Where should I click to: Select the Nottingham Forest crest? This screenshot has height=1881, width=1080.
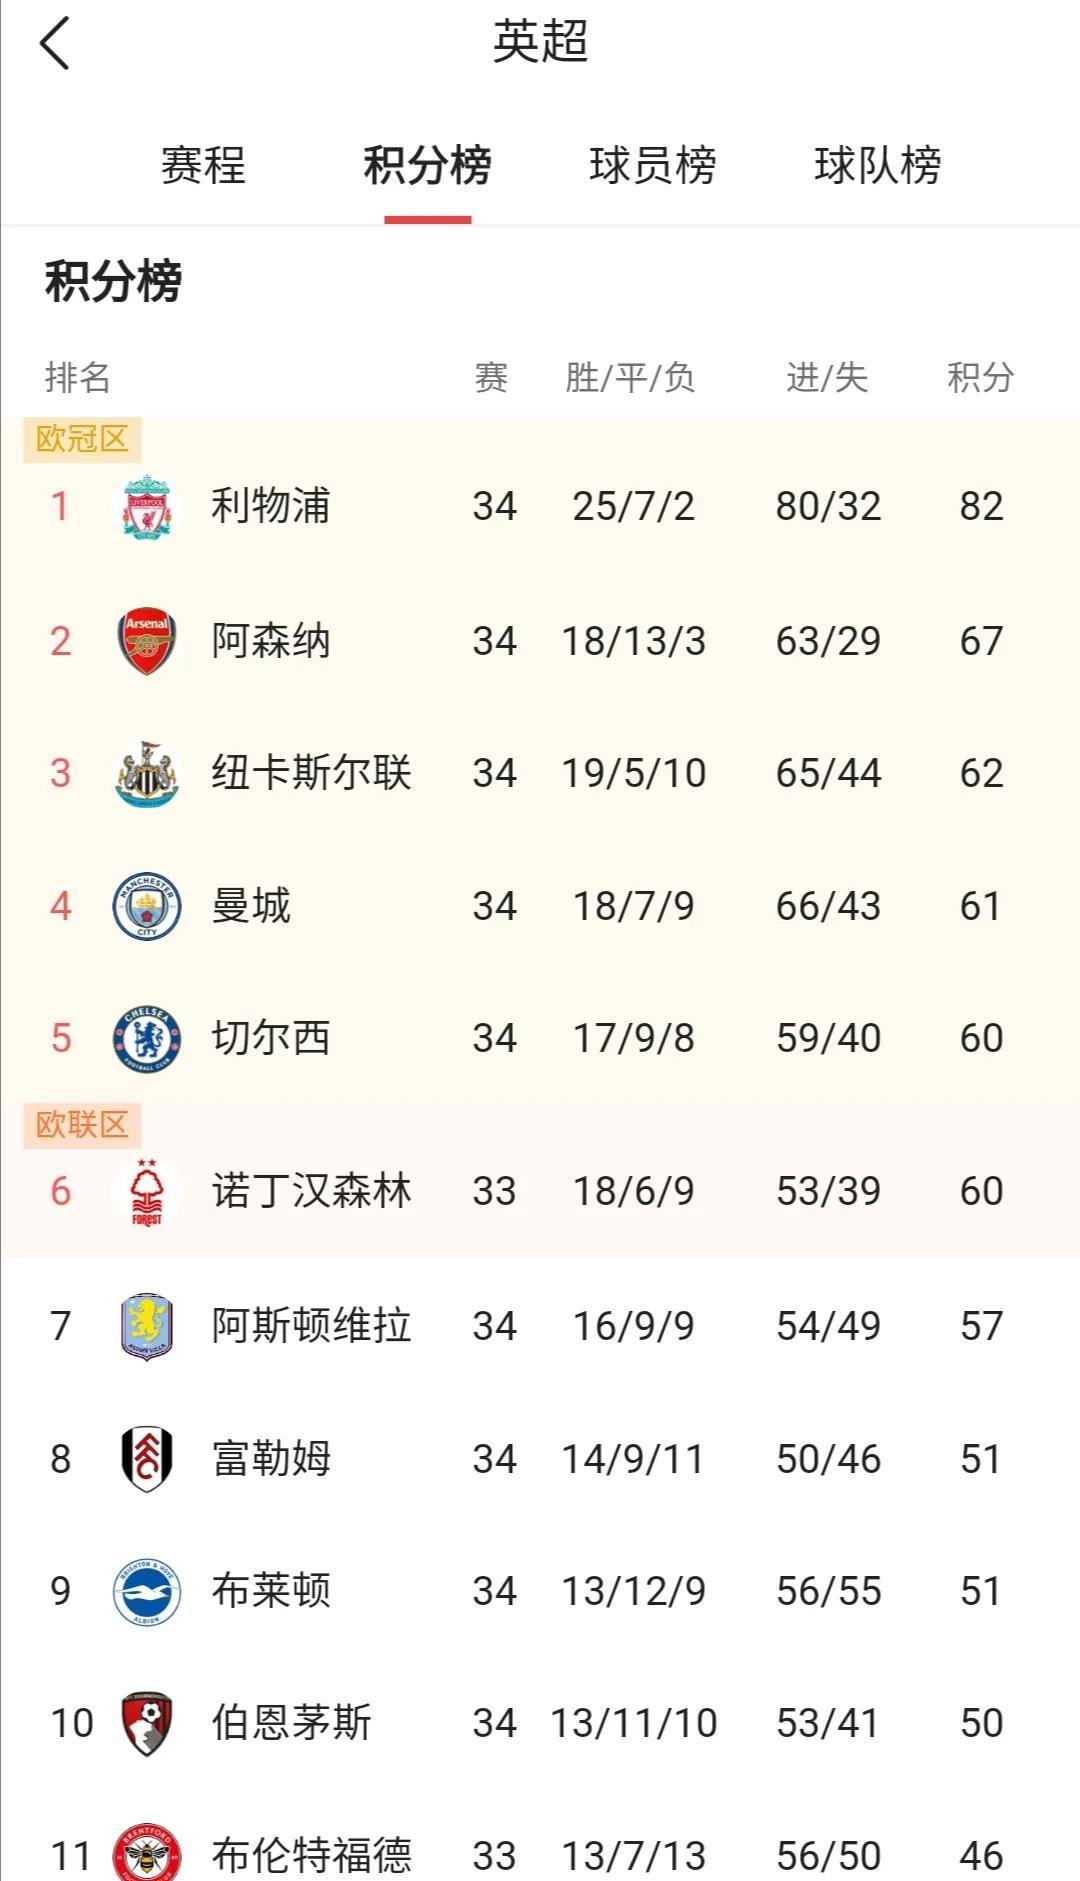(147, 1191)
